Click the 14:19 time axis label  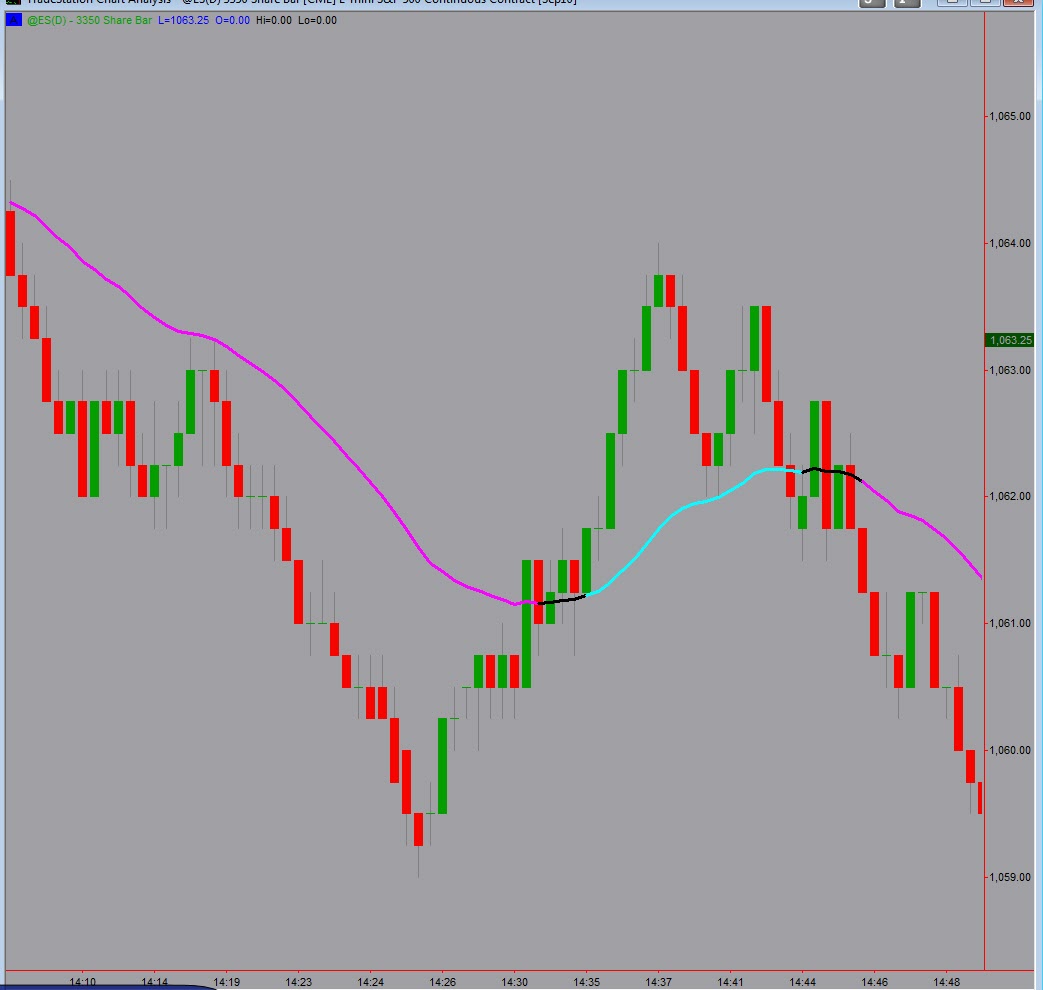click(x=226, y=982)
